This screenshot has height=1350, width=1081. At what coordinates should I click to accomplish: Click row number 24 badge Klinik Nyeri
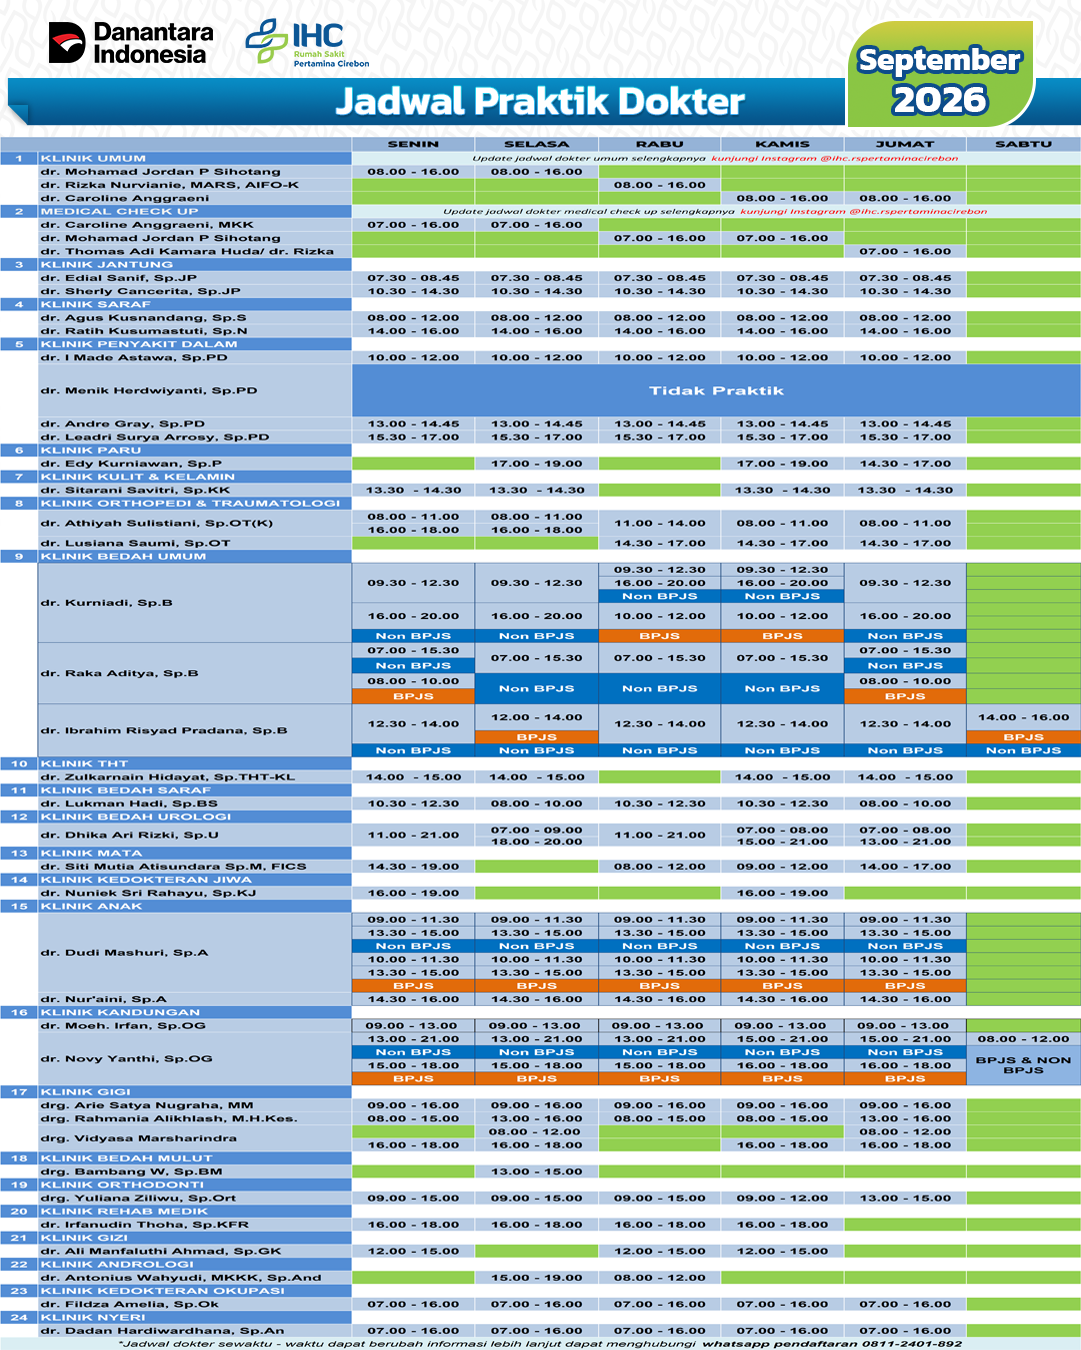click(x=19, y=1318)
